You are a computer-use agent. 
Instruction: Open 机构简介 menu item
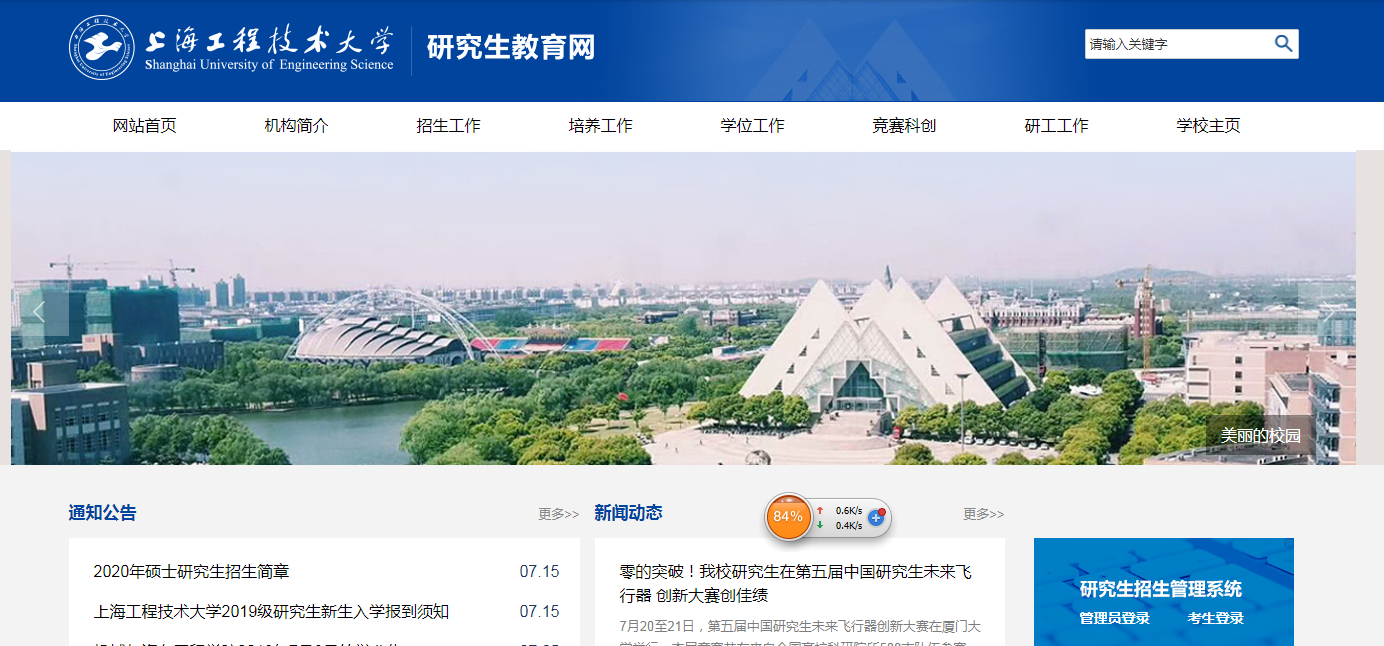click(x=297, y=126)
